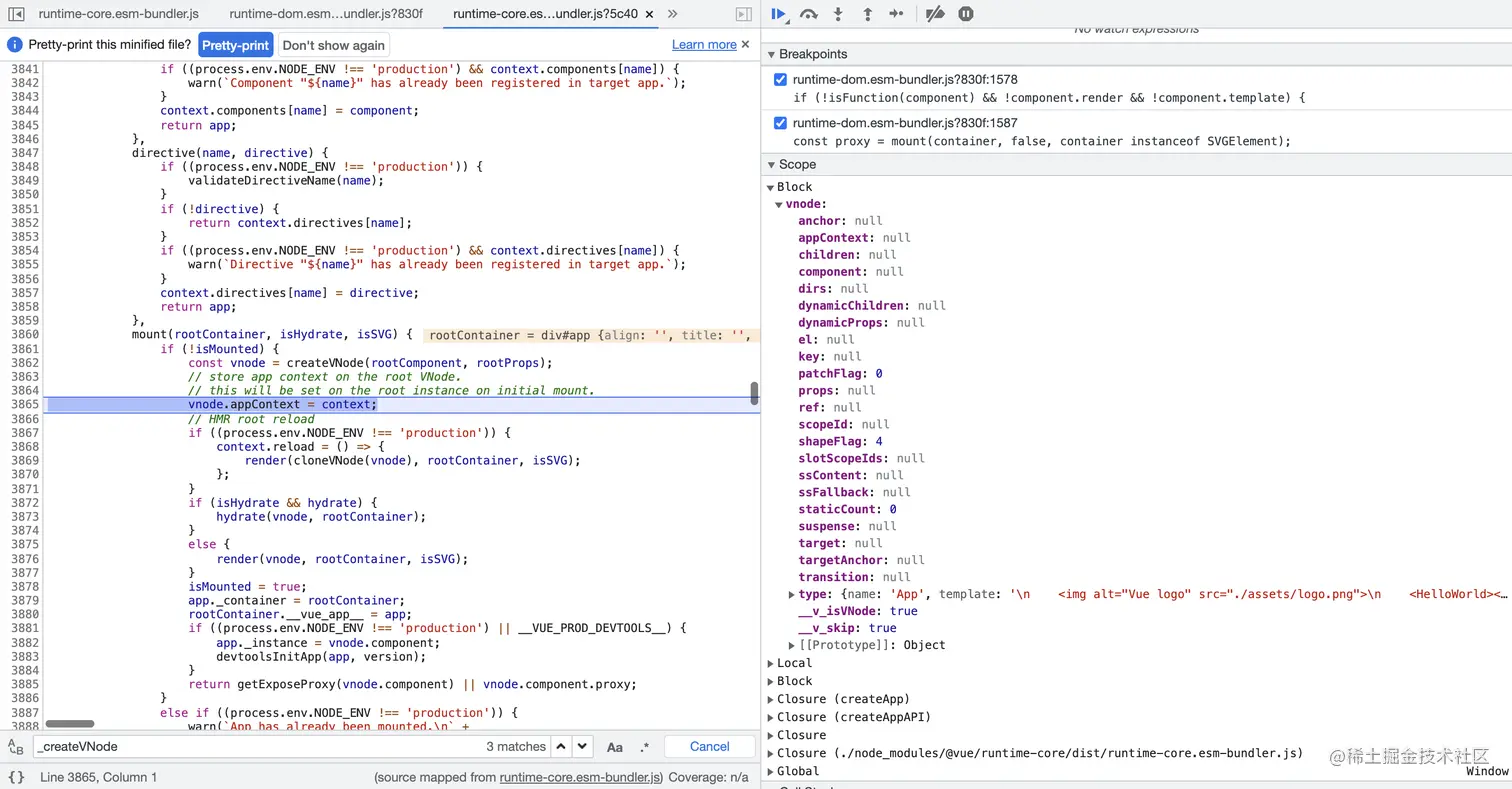Close the runtime-core...?5c40 tab
Image resolution: width=1512 pixels, height=789 pixels.
tap(649, 14)
